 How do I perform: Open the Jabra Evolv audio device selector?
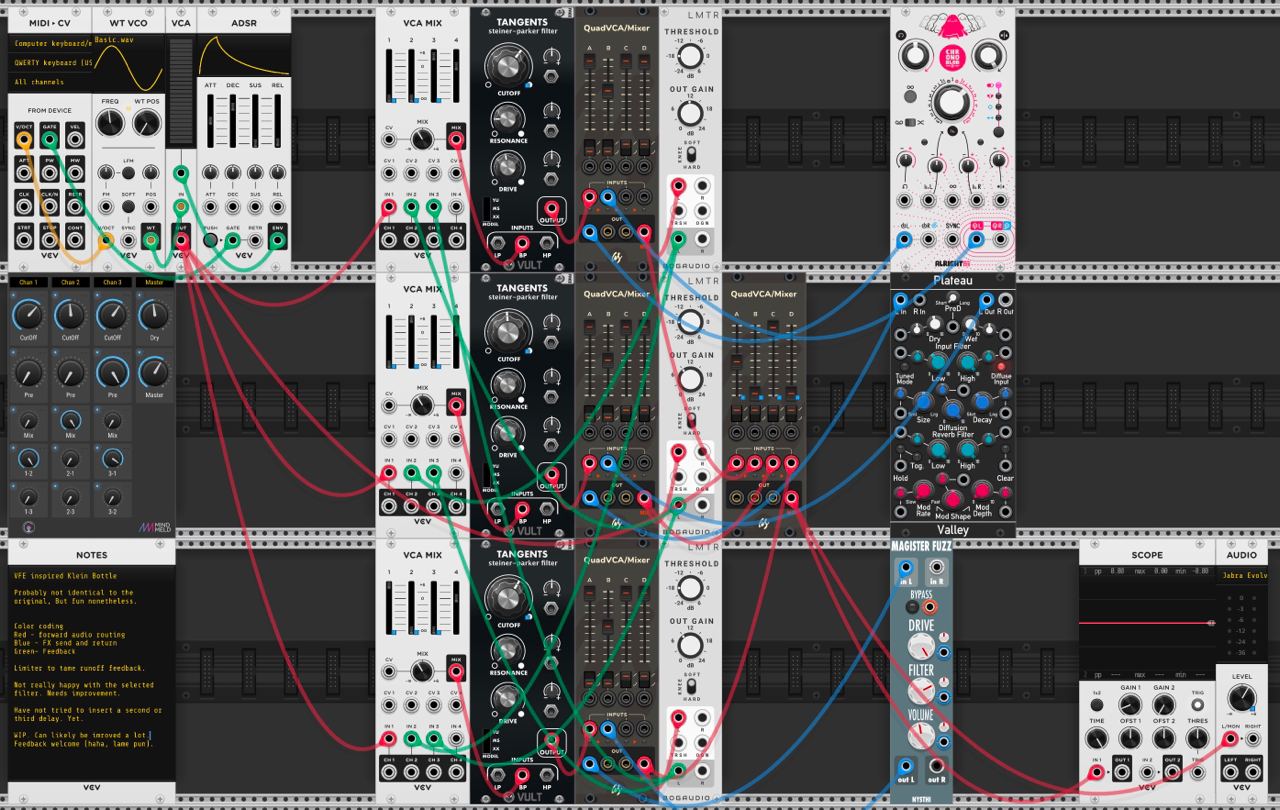[1244, 575]
